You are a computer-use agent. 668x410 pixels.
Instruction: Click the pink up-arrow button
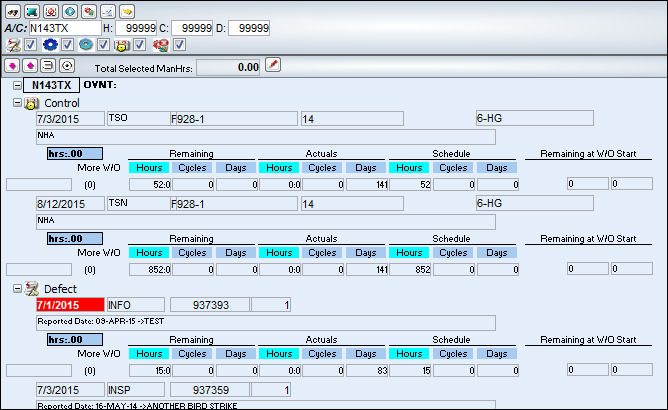(x=30, y=66)
